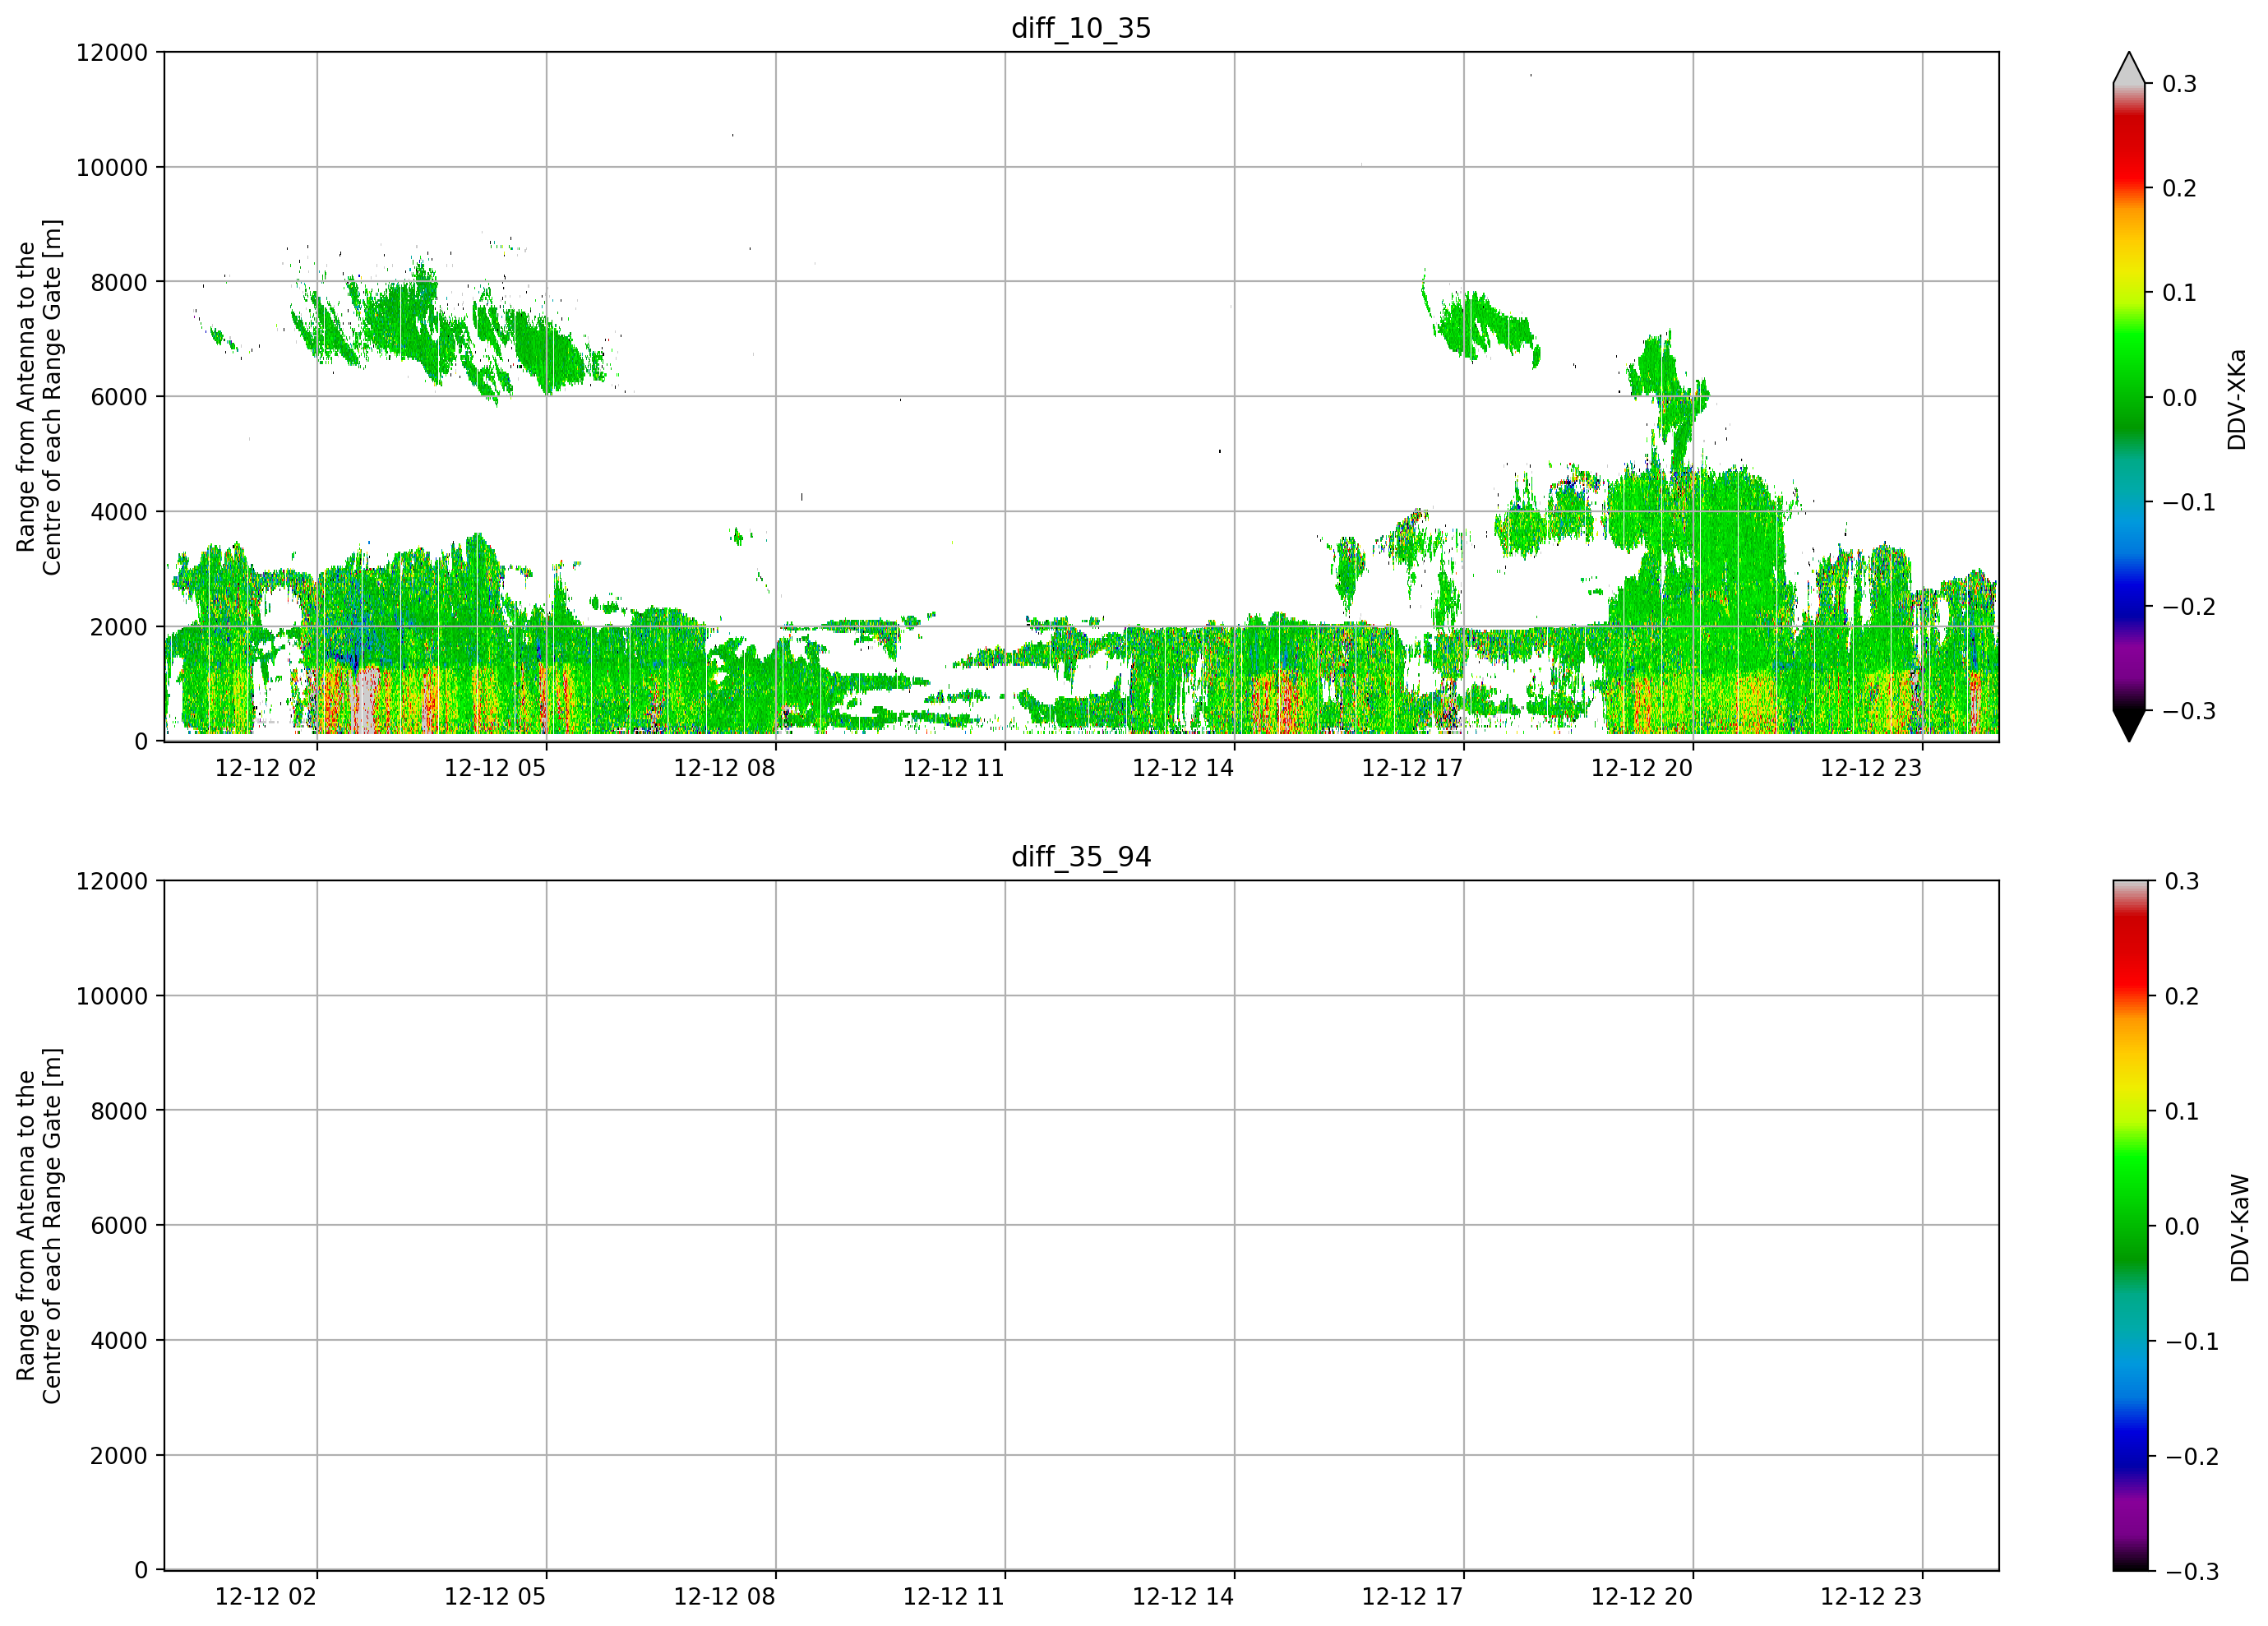
Task: Click the 12-12 14 tick label under bottom plot
Action: [x=1182, y=1597]
